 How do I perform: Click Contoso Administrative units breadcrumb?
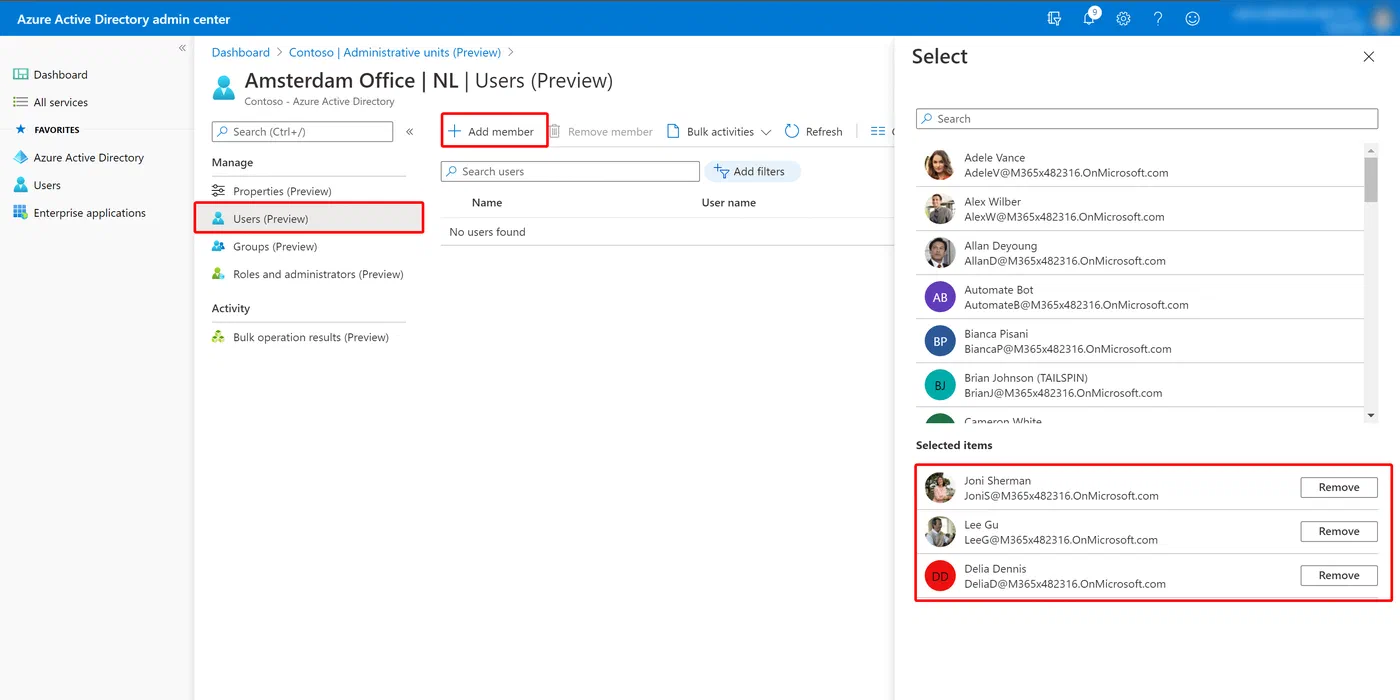395,52
